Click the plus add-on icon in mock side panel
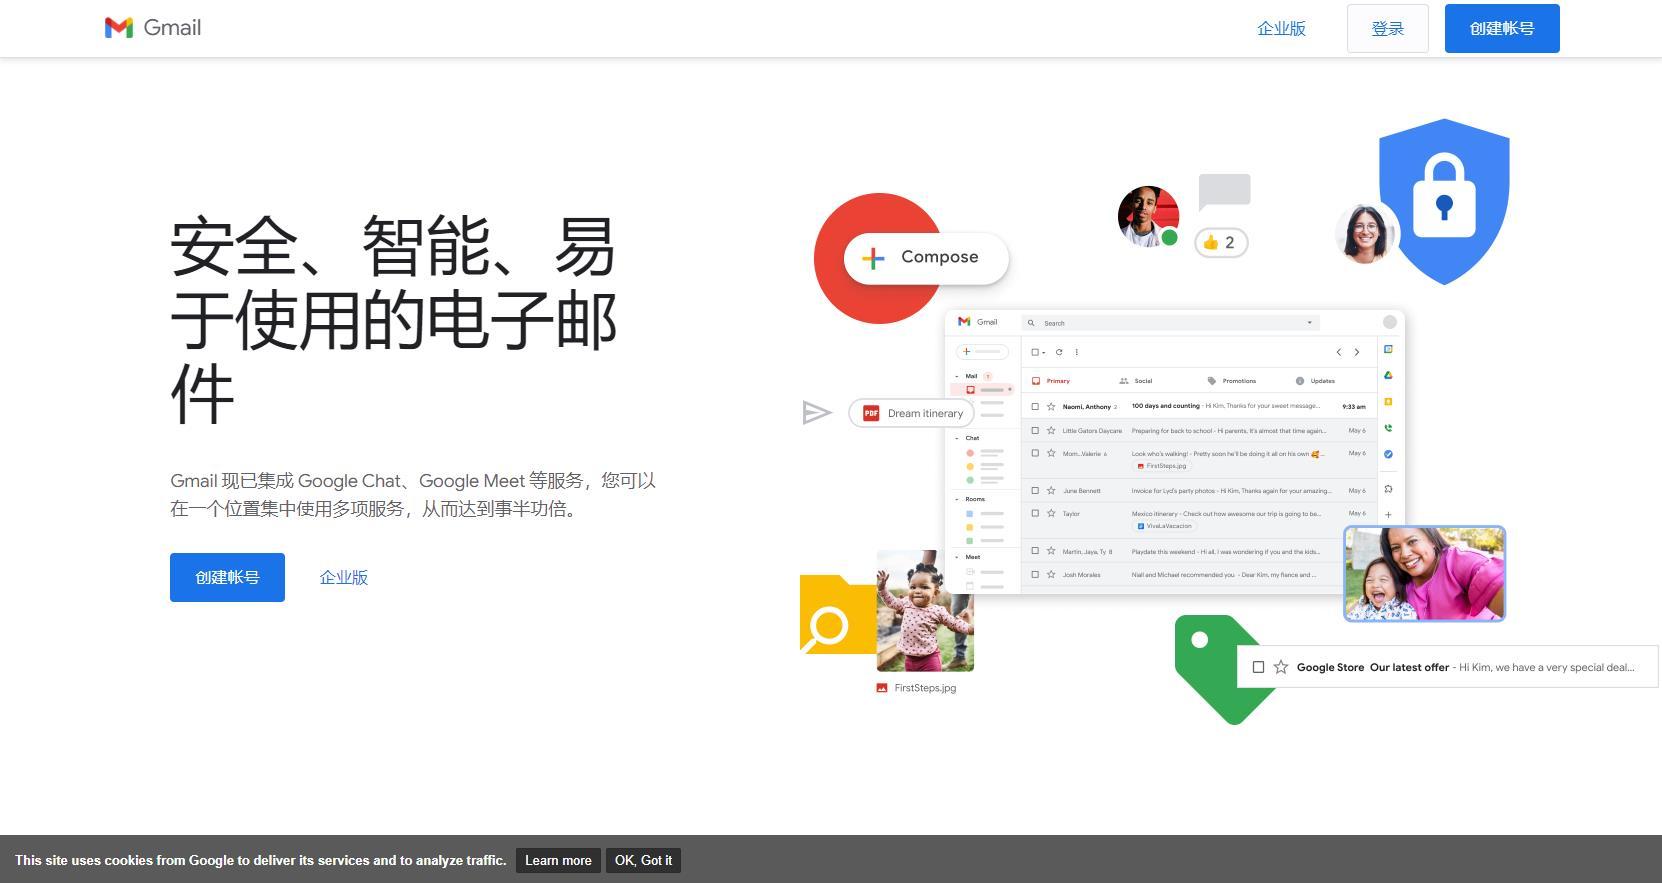Screen dimensions: 1662x883 [1388, 515]
